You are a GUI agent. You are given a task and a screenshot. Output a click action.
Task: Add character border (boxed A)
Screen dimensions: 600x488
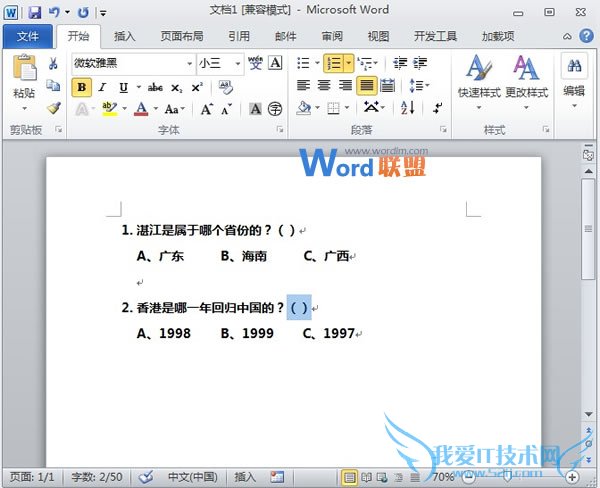pyautogui.click(x=276, y=63)
